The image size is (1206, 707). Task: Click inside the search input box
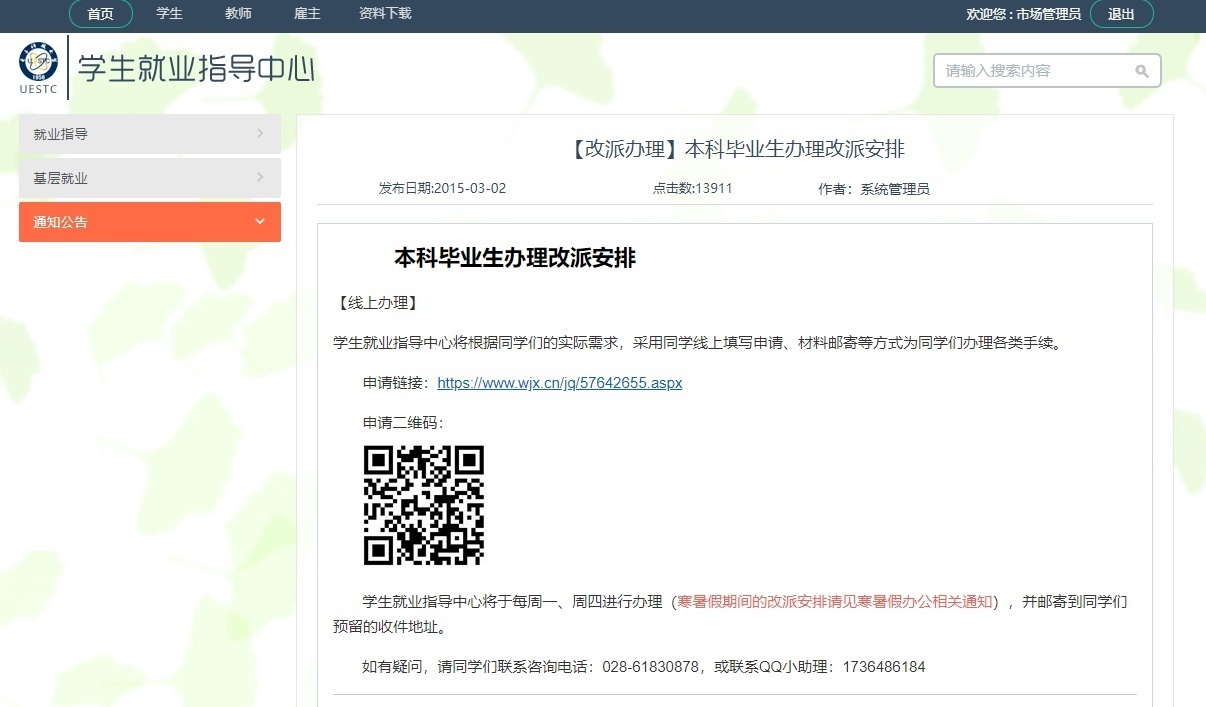point(1030,70)
